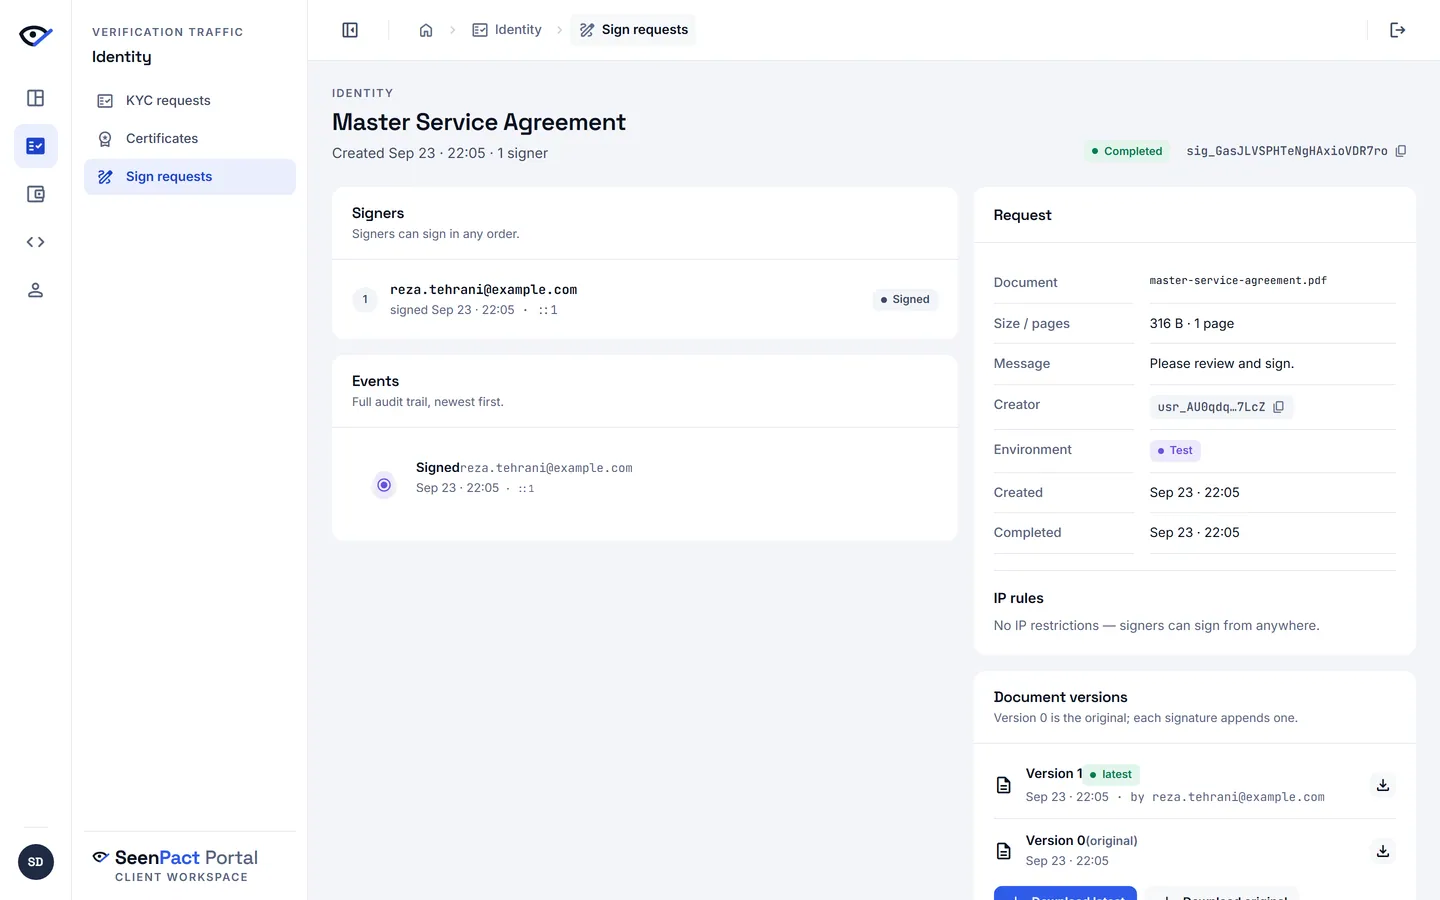1440x900 pixels.
Task: Click signer number 1 badge
Action: coord(365,299)
